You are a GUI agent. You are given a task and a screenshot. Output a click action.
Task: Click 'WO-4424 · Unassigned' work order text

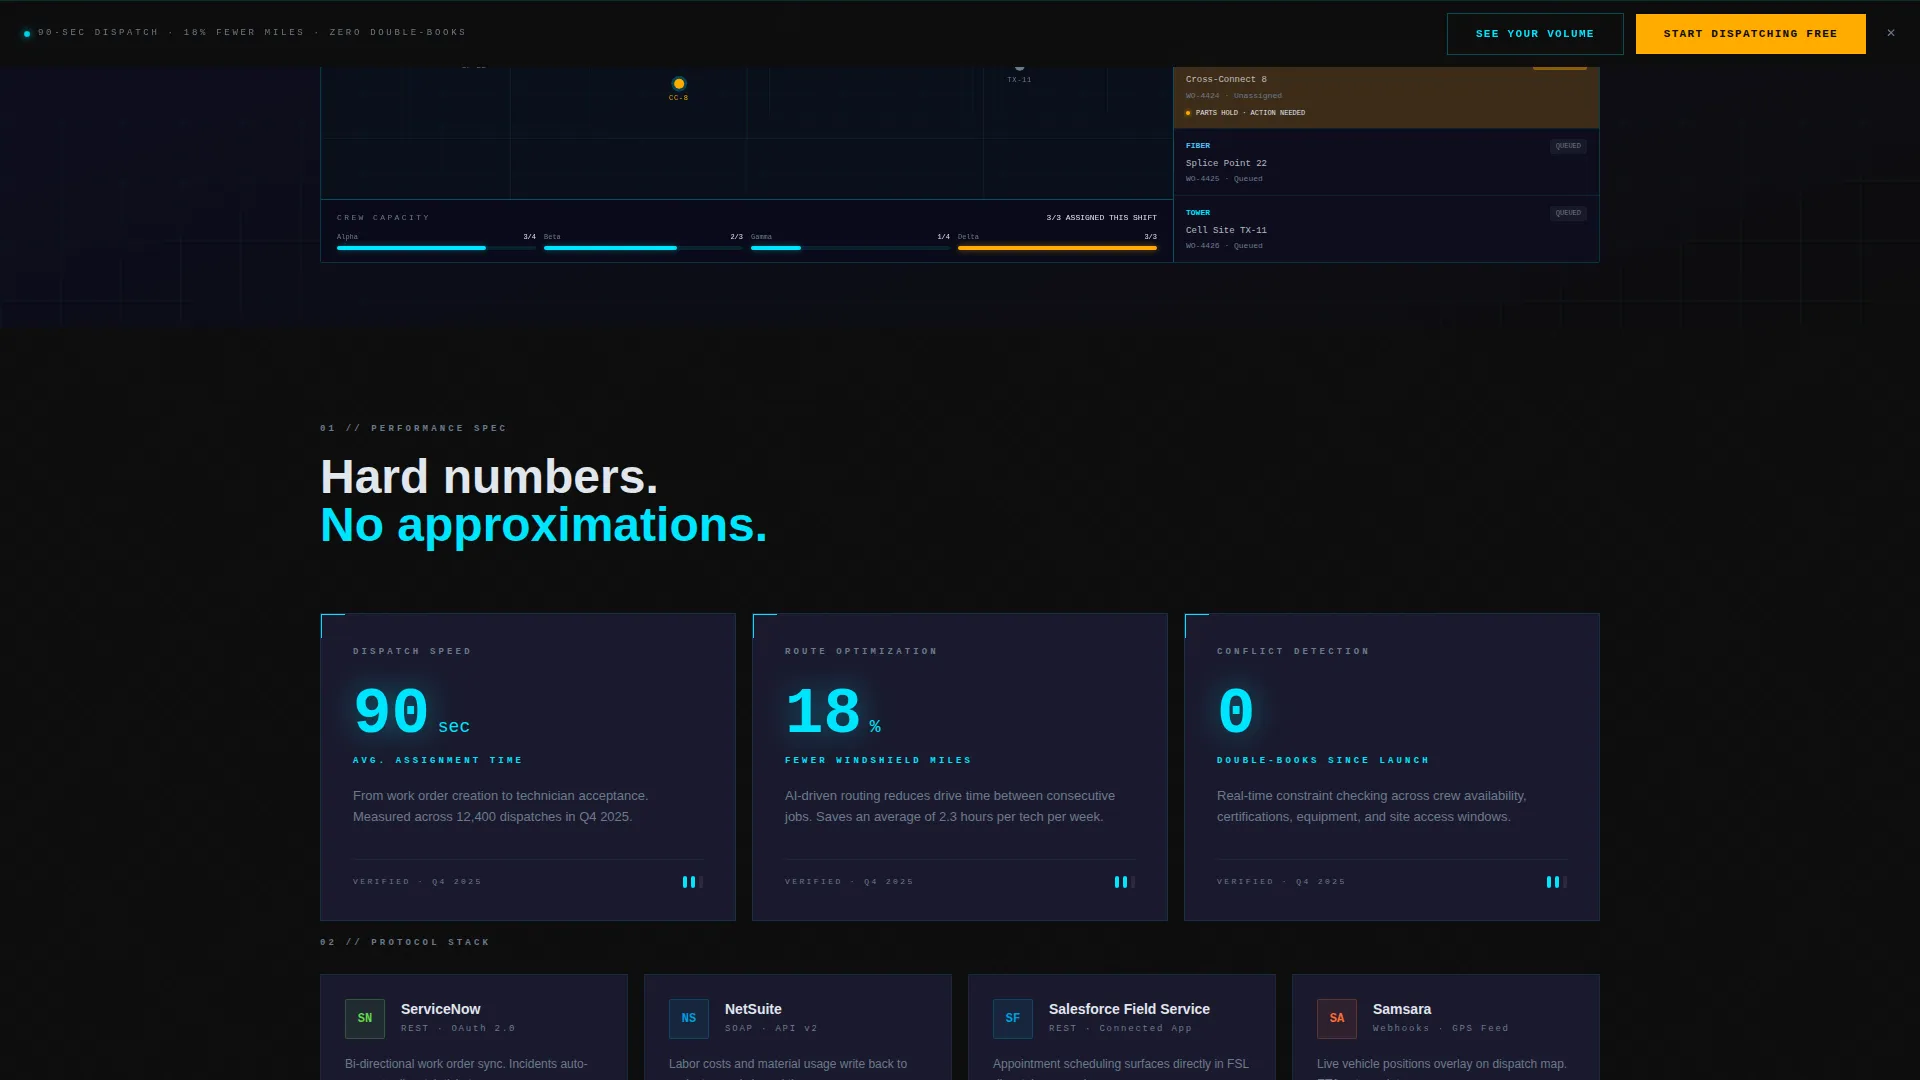pos(1233,96)
